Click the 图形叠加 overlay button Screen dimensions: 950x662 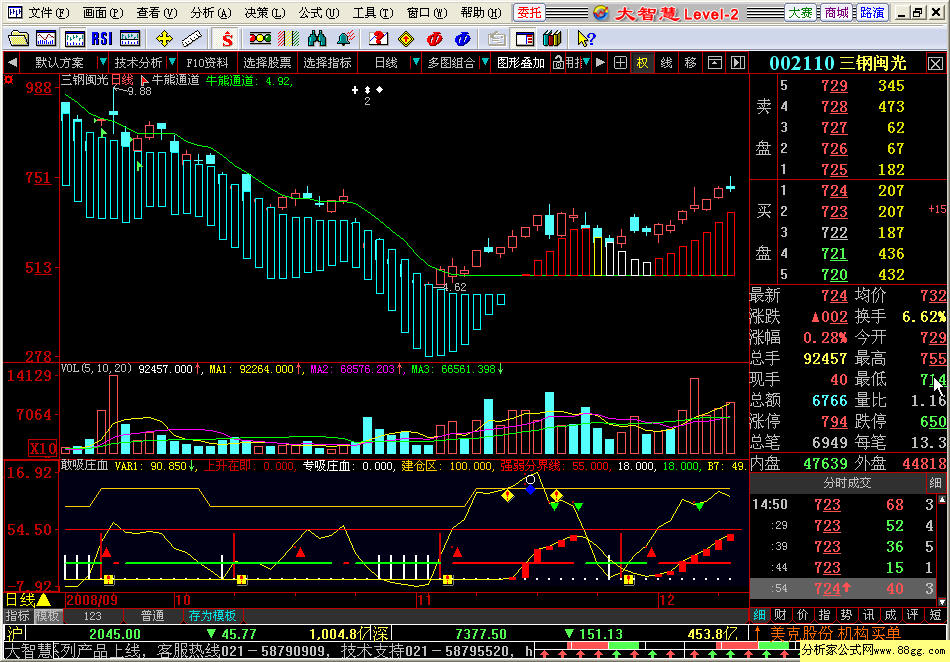(520, 62)
